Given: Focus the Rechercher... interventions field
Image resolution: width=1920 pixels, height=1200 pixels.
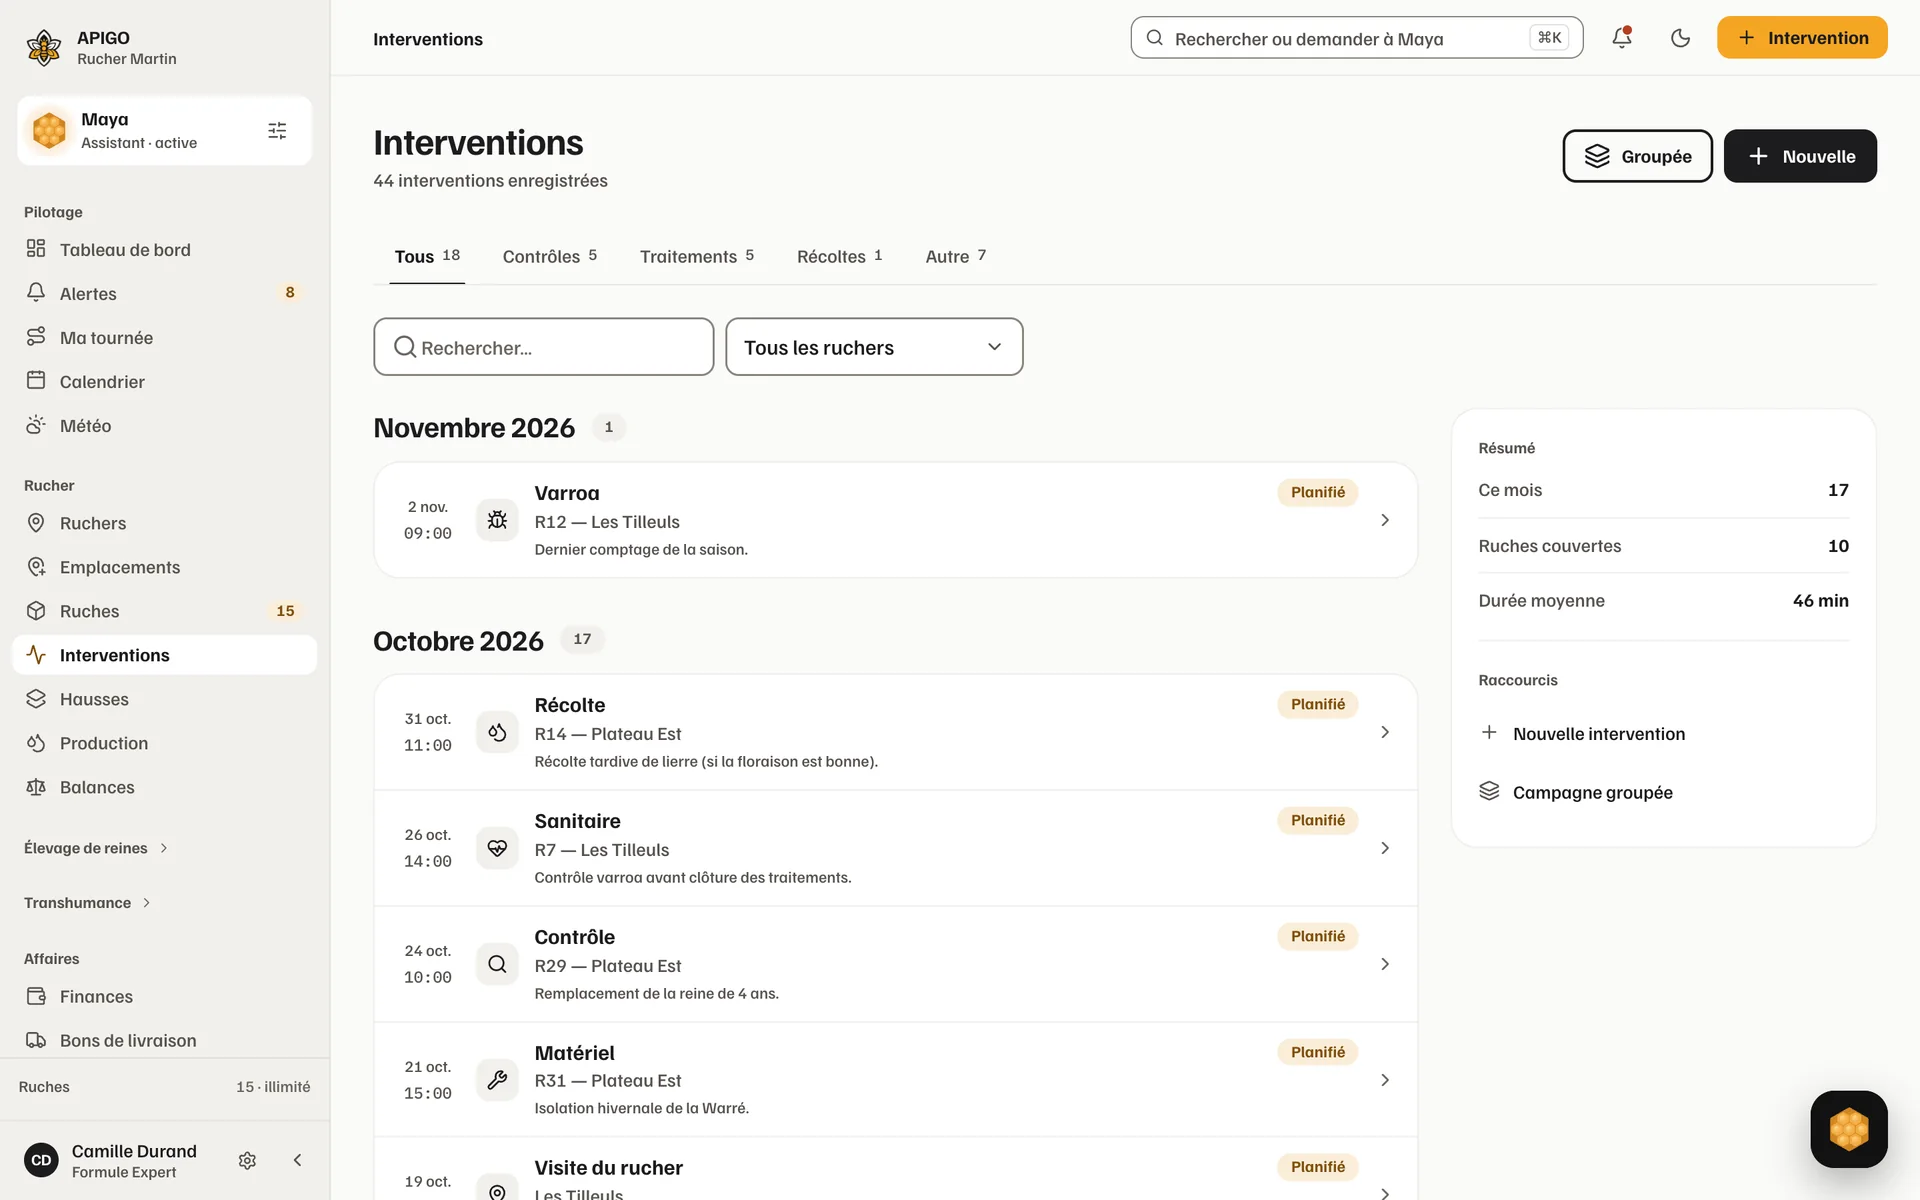Looking at the screenshot, I should pos(543,347).
